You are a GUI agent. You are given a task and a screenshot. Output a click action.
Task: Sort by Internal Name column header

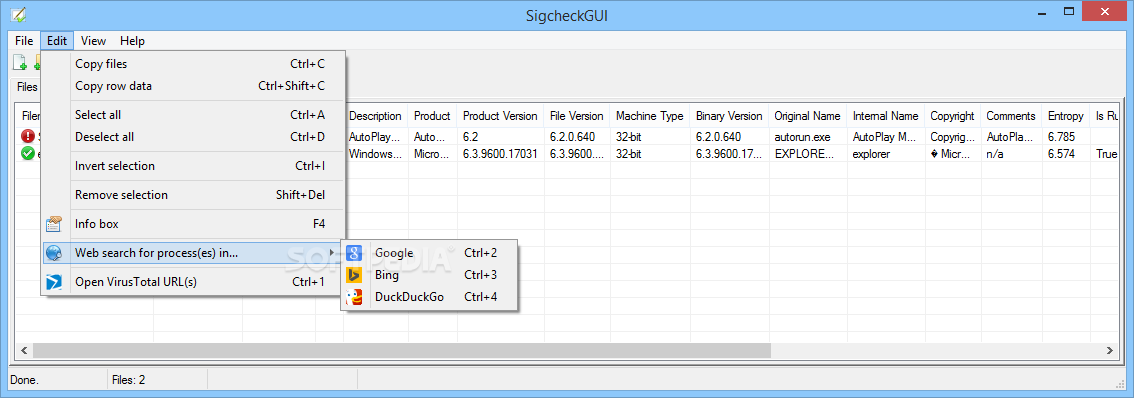click(x=886, y=116)
